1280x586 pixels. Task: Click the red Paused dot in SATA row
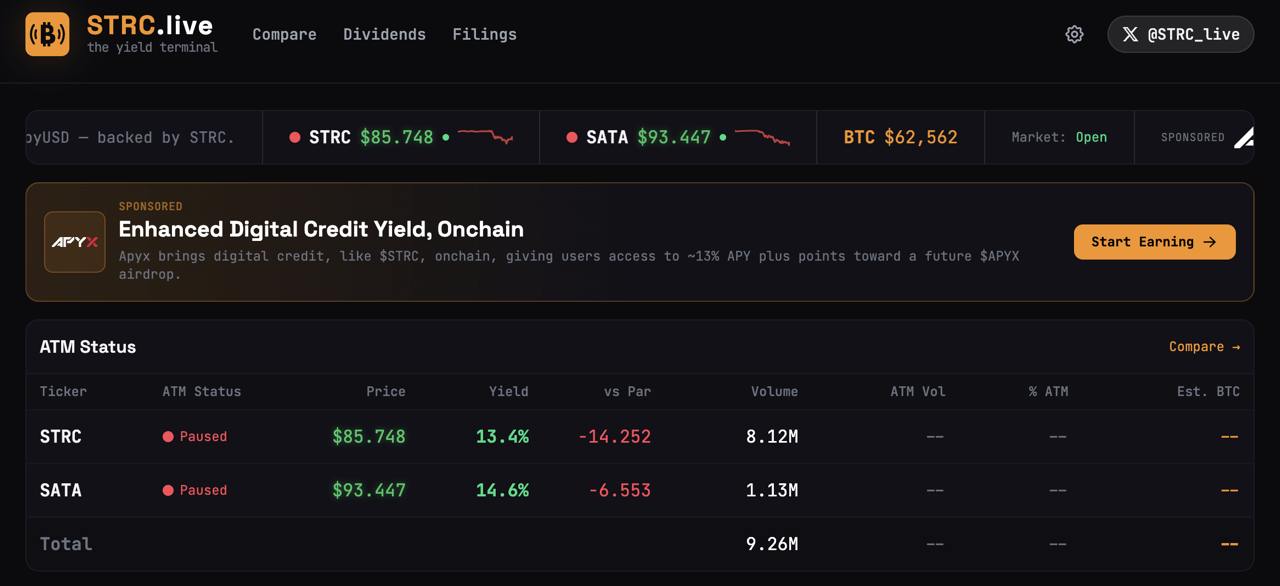(168, 490)
